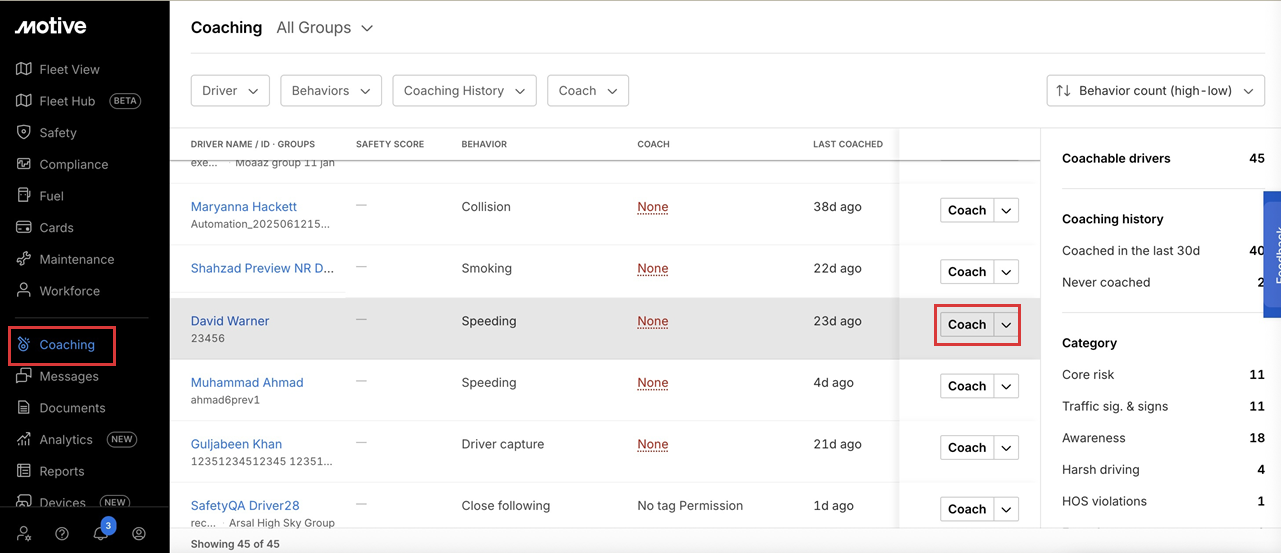1281x553 pixels.
Task: Click the admin settings person icon
Action: [24, 534]
